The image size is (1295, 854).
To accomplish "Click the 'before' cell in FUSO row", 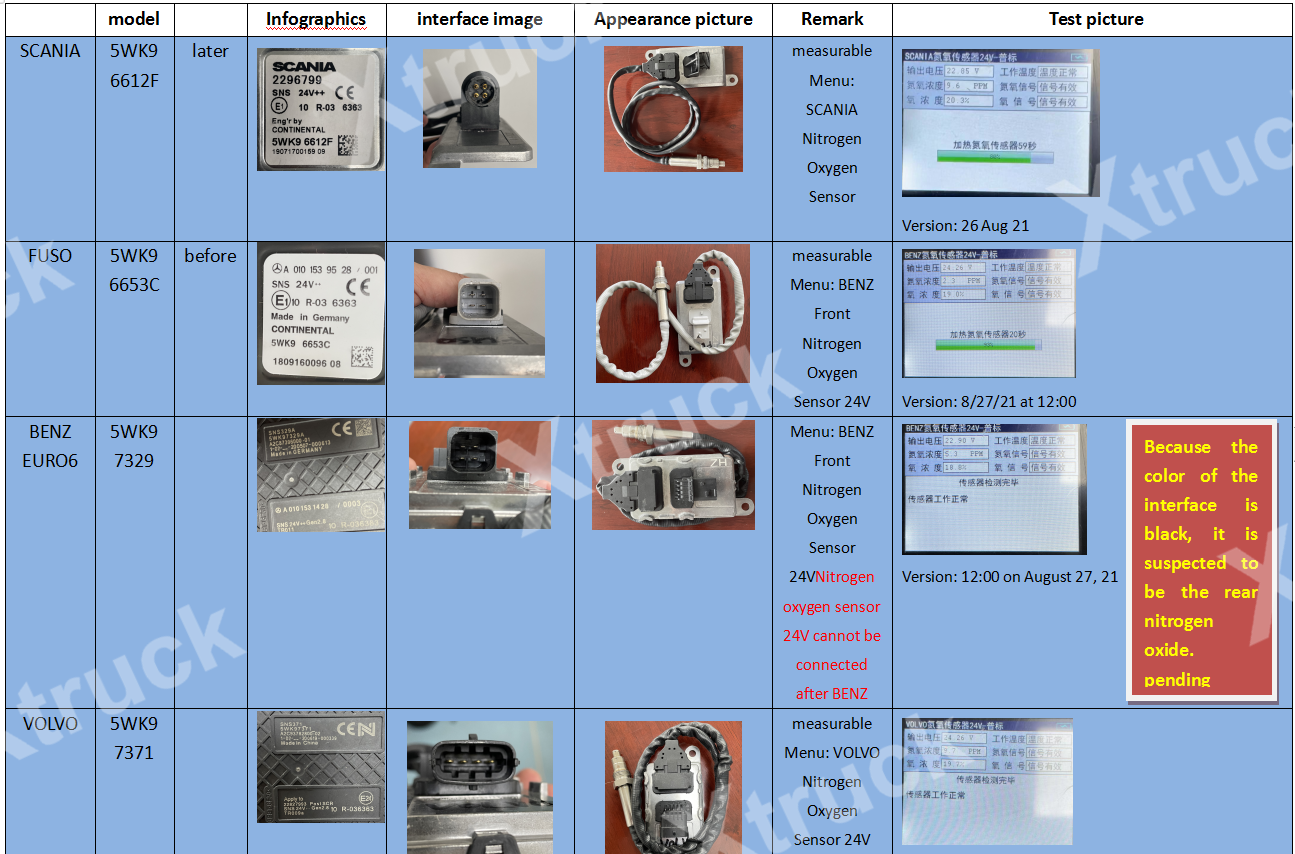I will (x=210, y=256).
